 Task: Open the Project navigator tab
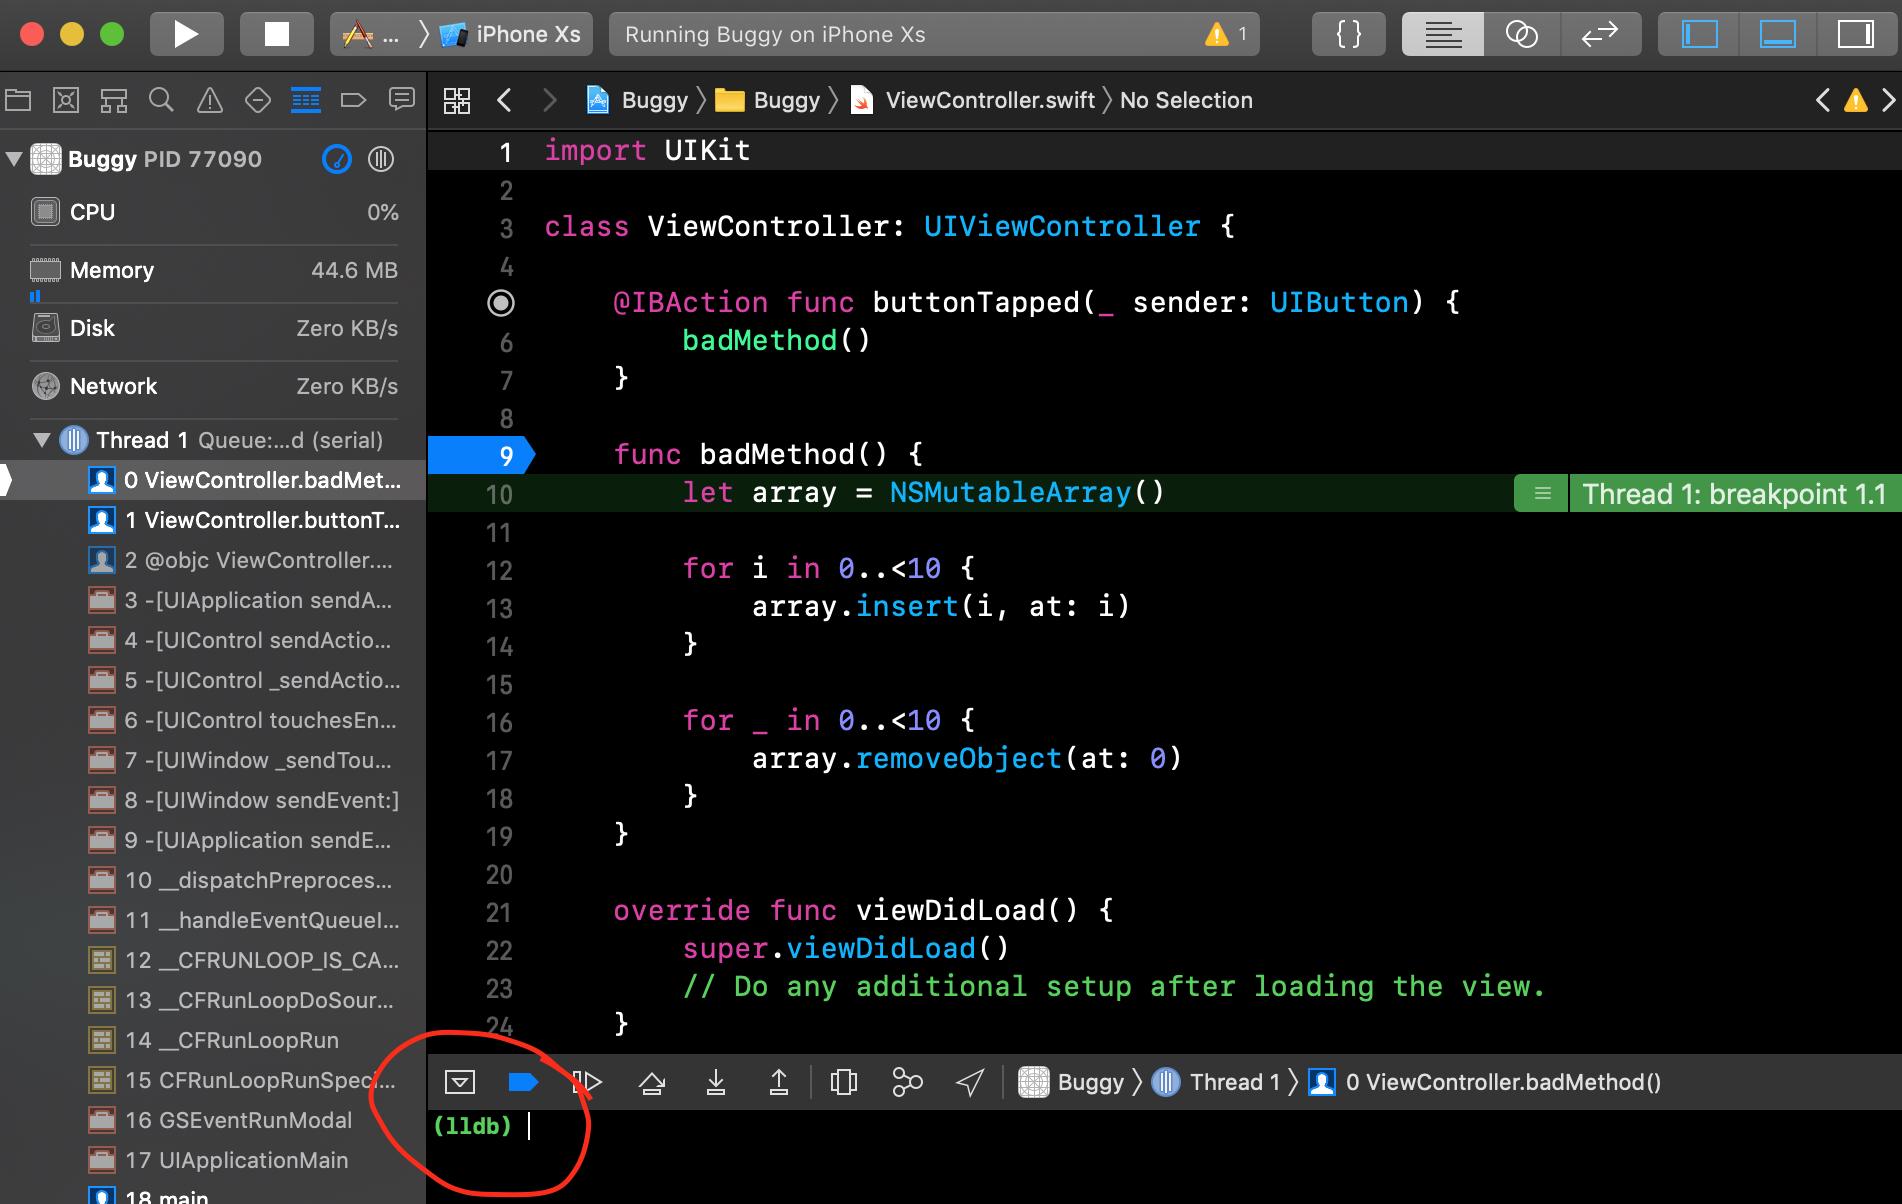point(18,100)
